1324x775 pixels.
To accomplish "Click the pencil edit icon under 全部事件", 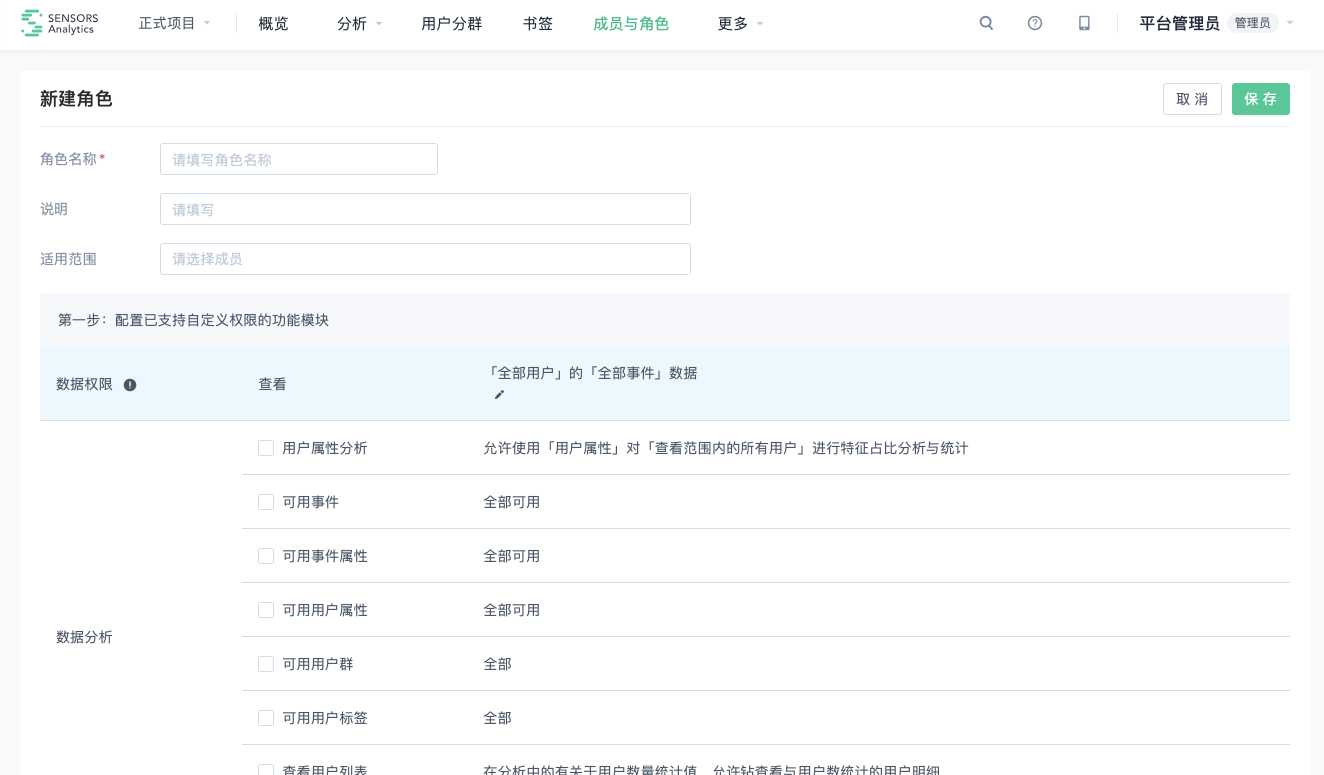I will pos(499,394).
